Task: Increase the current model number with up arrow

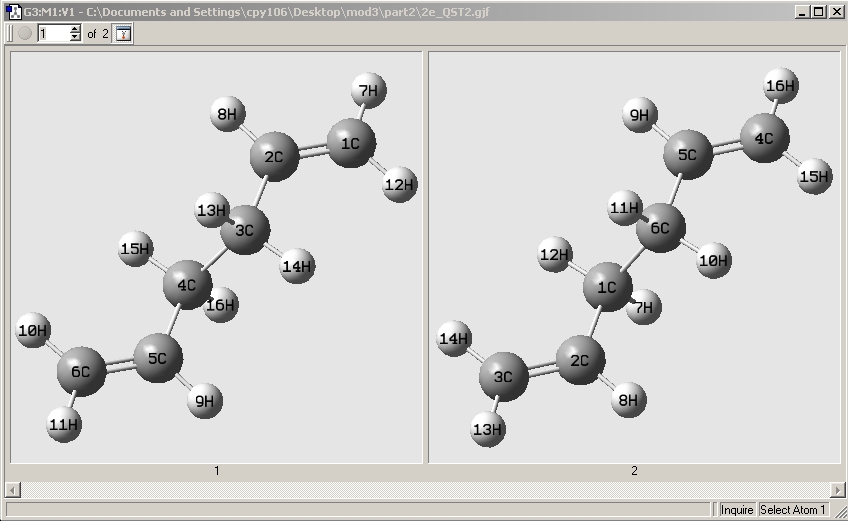Action: [x=75, y=29]
